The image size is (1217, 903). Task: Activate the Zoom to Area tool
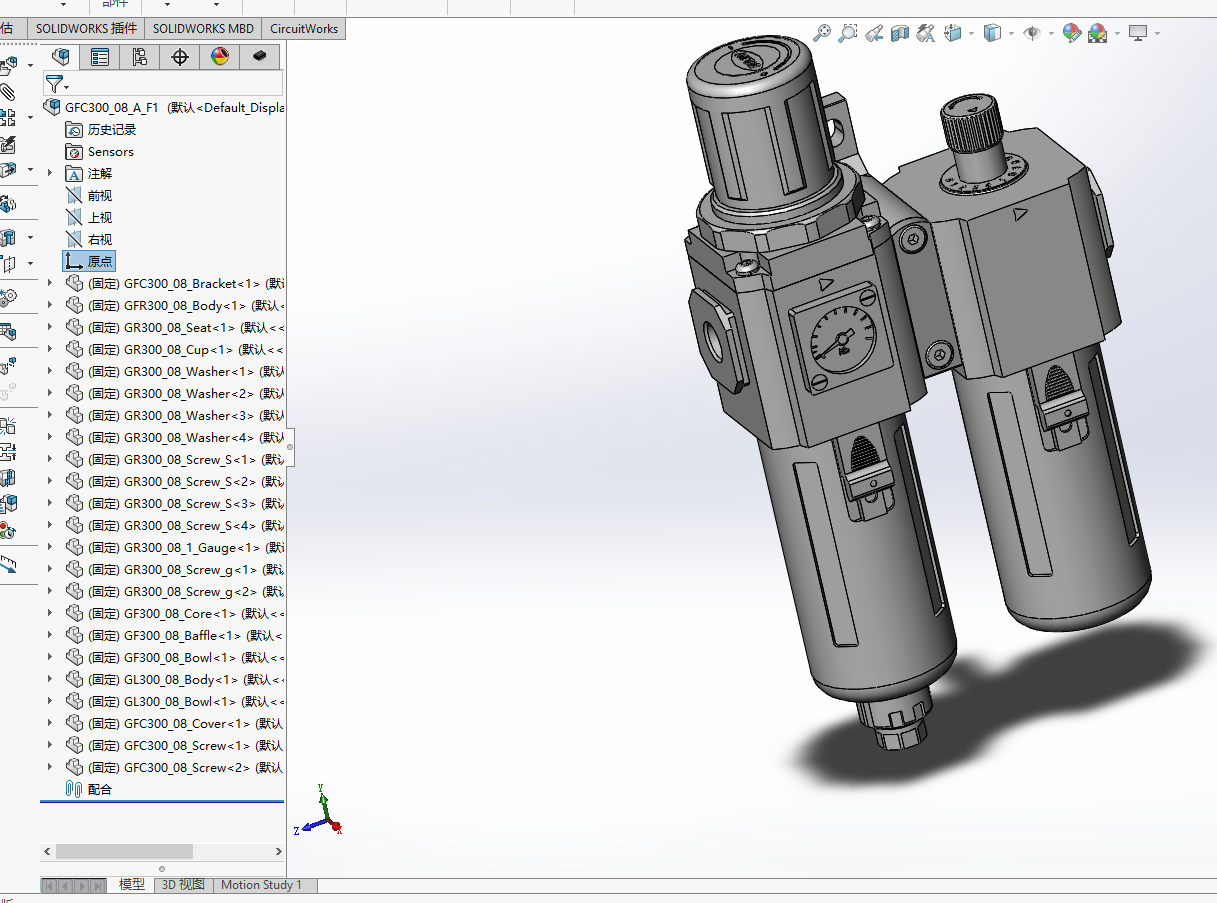pos(848,33)
